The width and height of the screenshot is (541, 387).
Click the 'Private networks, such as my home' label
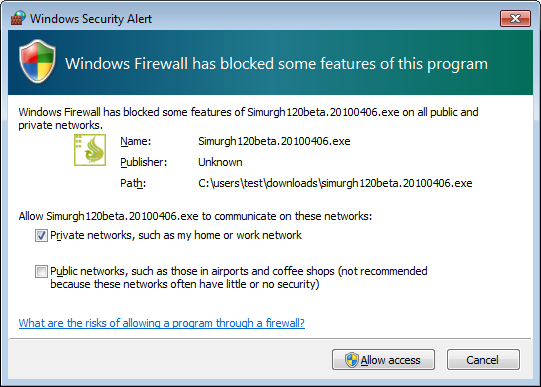pos(176,235)
